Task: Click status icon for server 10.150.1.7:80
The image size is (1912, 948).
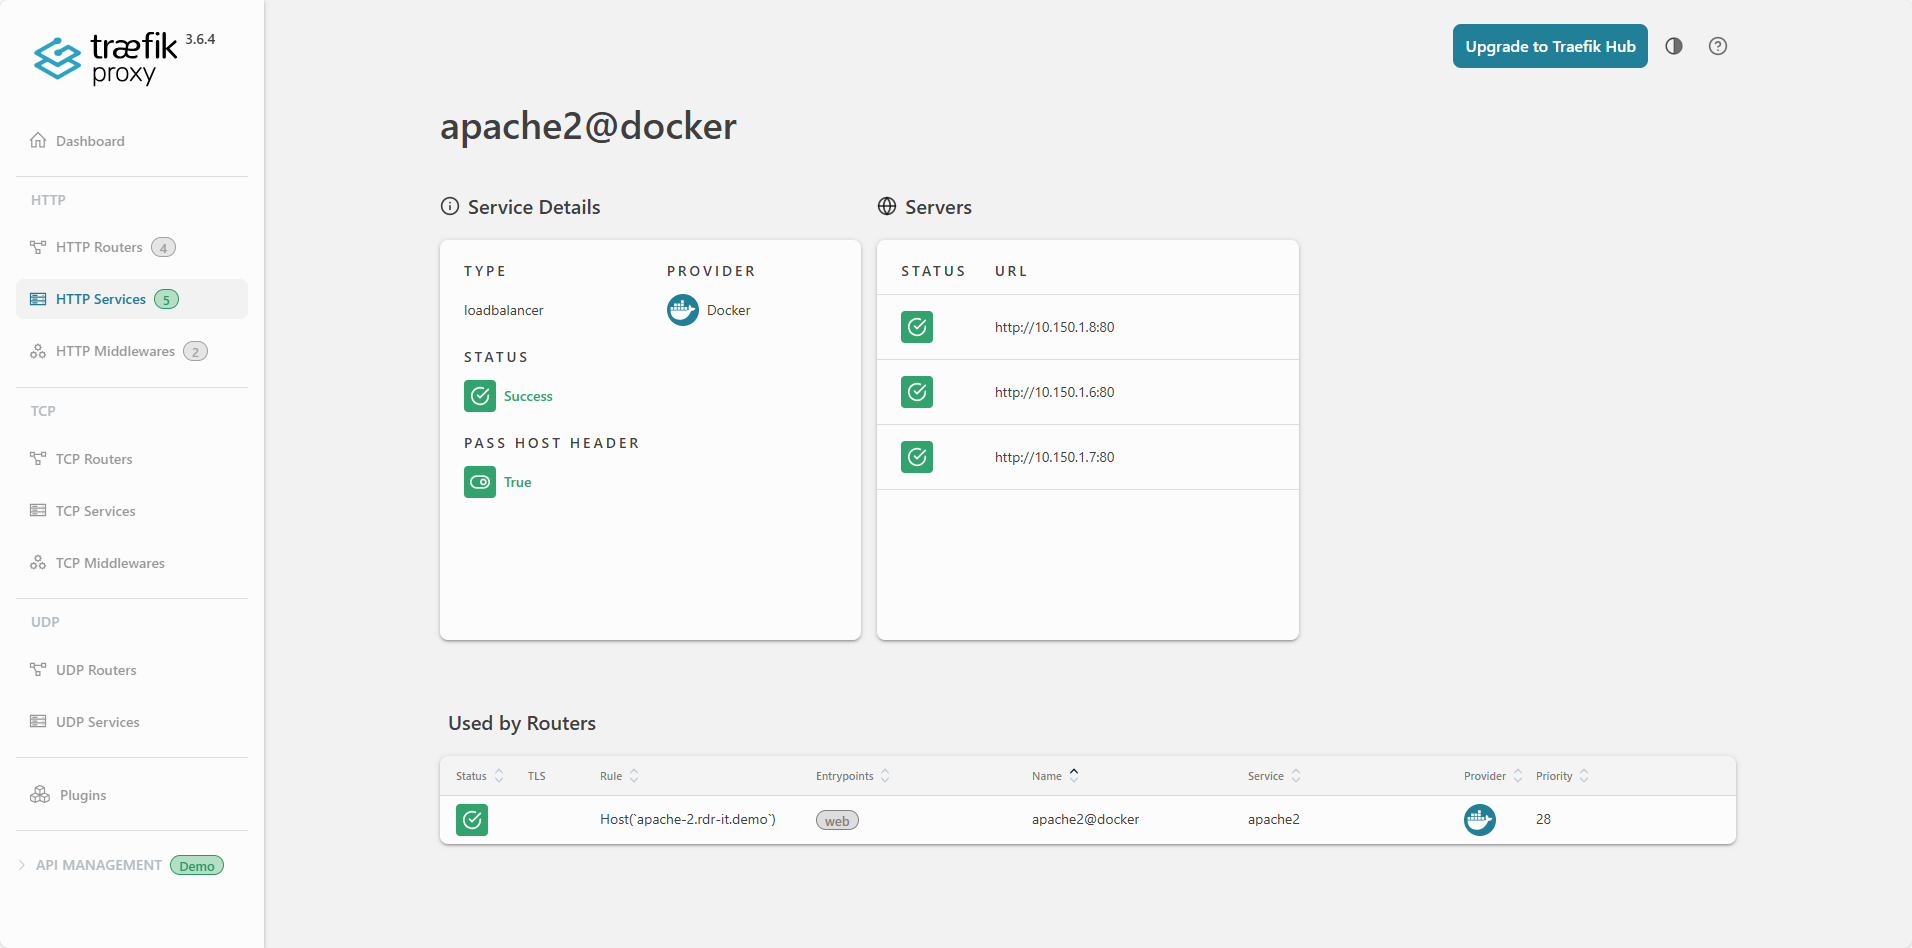Action: pyautogui.click(x=917, y=457)
